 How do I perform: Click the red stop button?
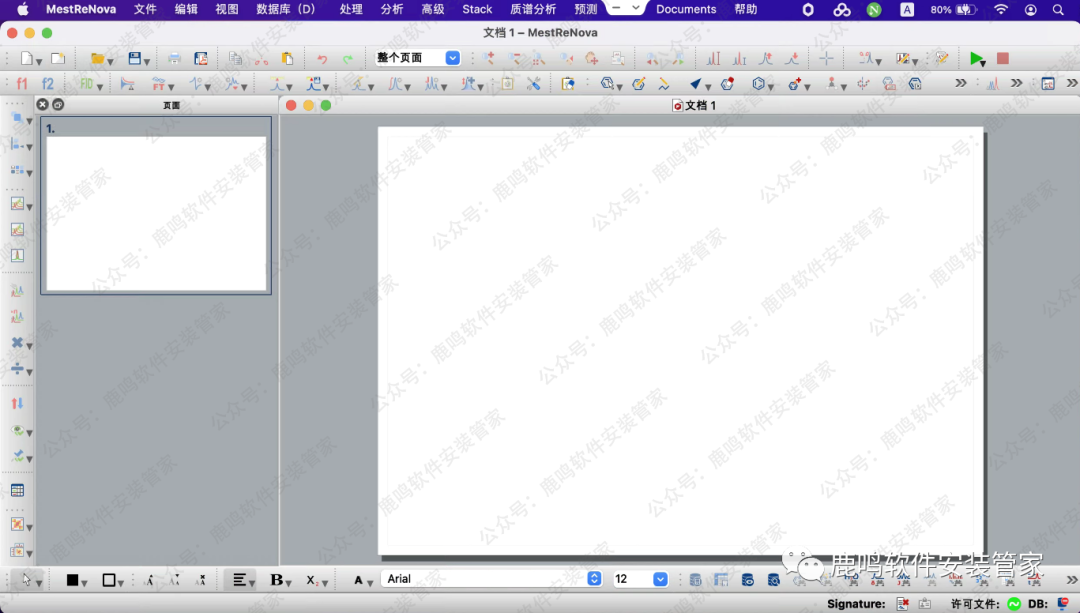[x=1003, y=59]
